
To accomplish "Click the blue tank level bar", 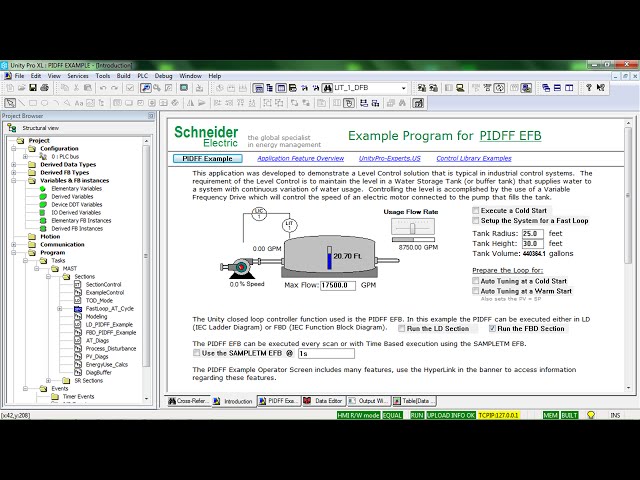I will pos(329,258).
